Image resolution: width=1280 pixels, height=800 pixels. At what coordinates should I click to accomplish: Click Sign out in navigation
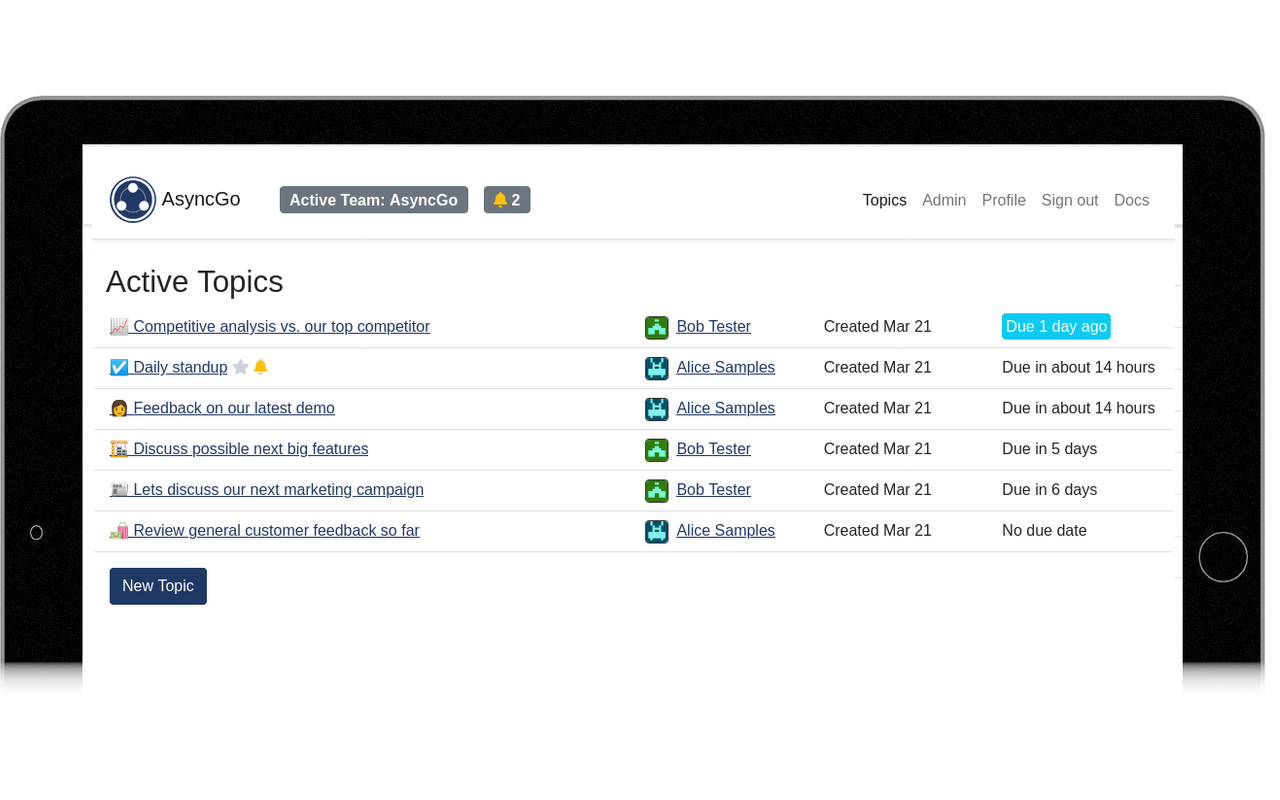point(1070,200)
